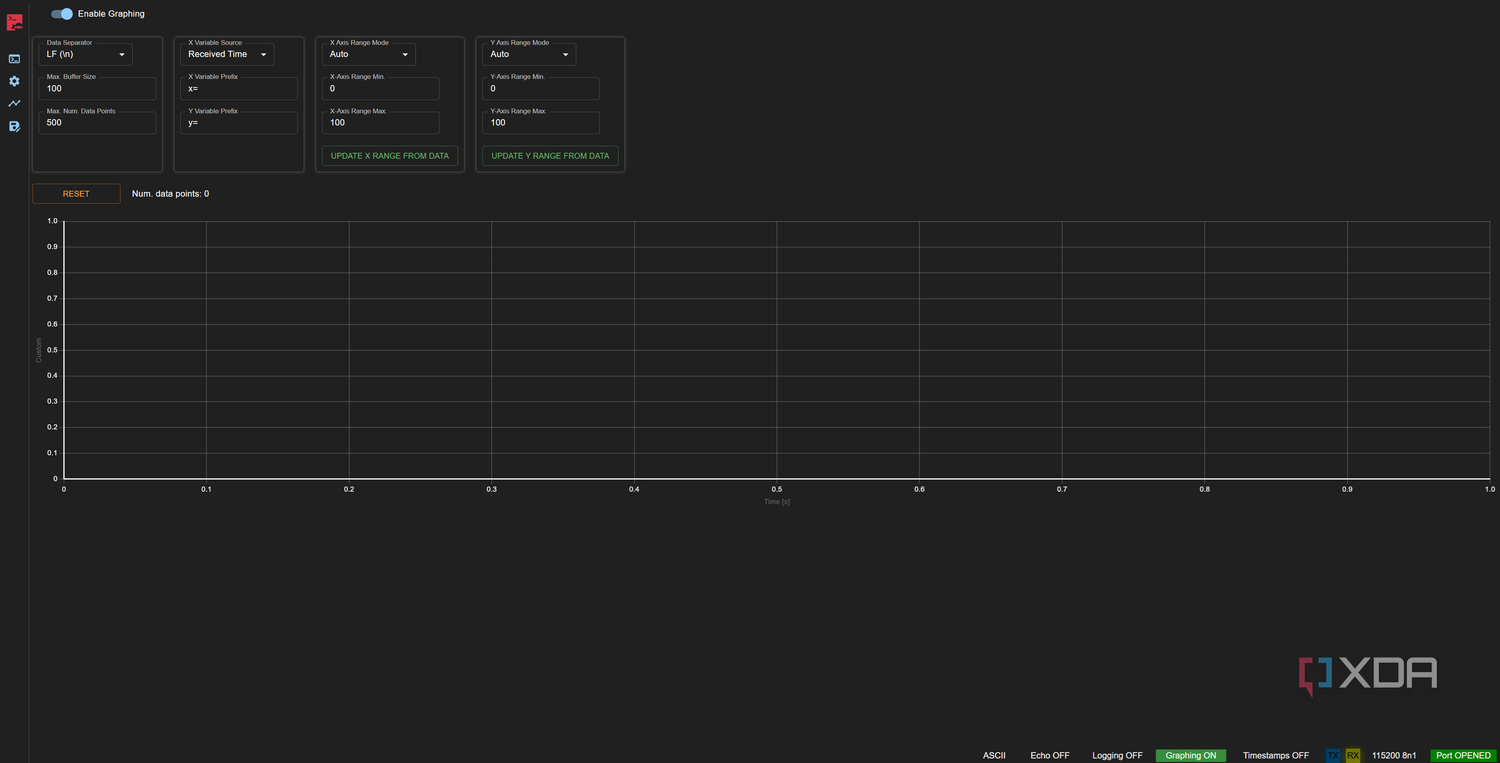Expand the Y Axis Range Mode dropdown

click(x=530, y=54)
